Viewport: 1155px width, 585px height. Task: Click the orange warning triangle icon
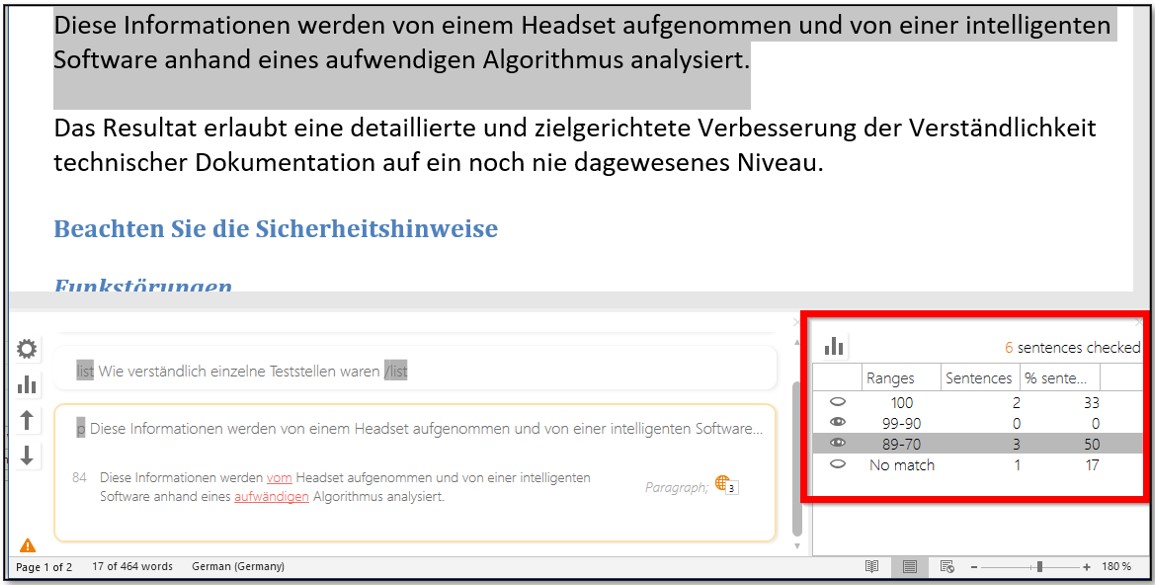tap(27, 545)
